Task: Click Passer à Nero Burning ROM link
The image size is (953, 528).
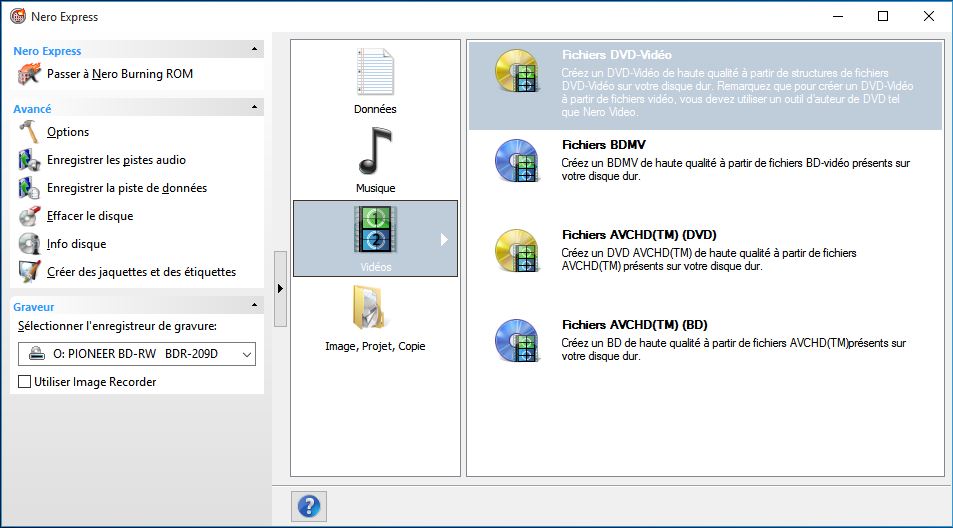Action: point(120,74)
